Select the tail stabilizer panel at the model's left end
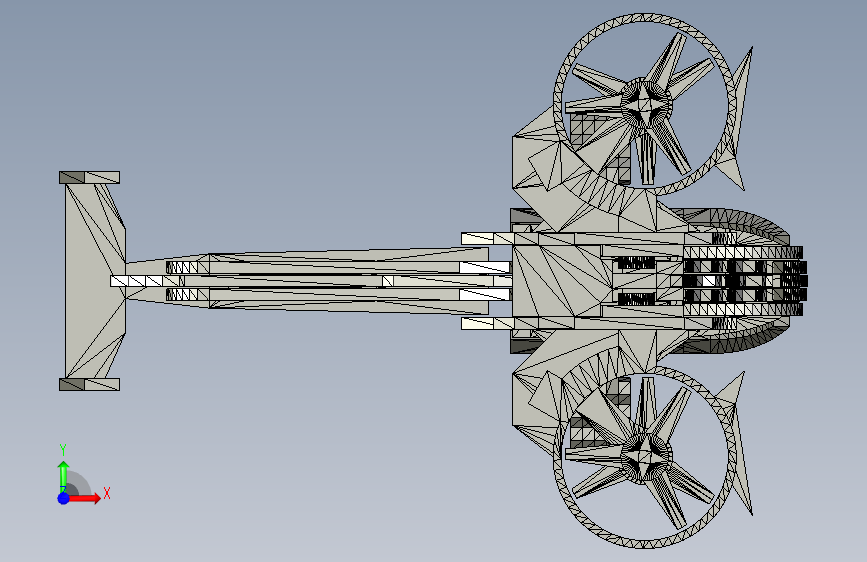The width and height of the screenshot is (867, 562). pyautogui.click(x=95, y=281)
